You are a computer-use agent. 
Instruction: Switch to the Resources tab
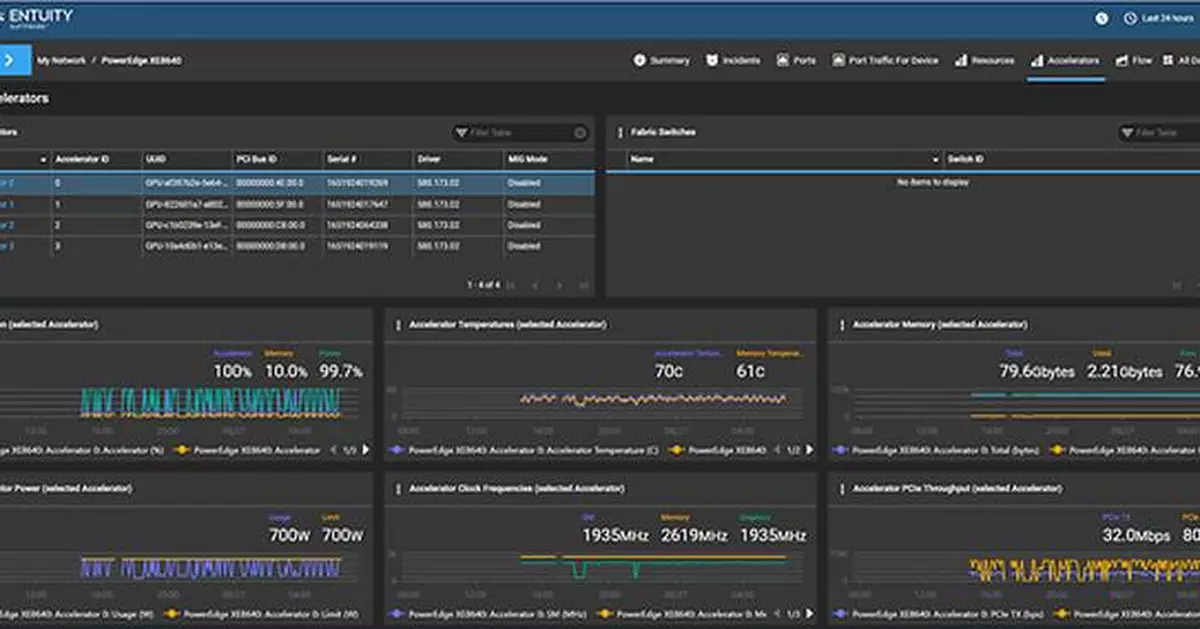[984, 61]
